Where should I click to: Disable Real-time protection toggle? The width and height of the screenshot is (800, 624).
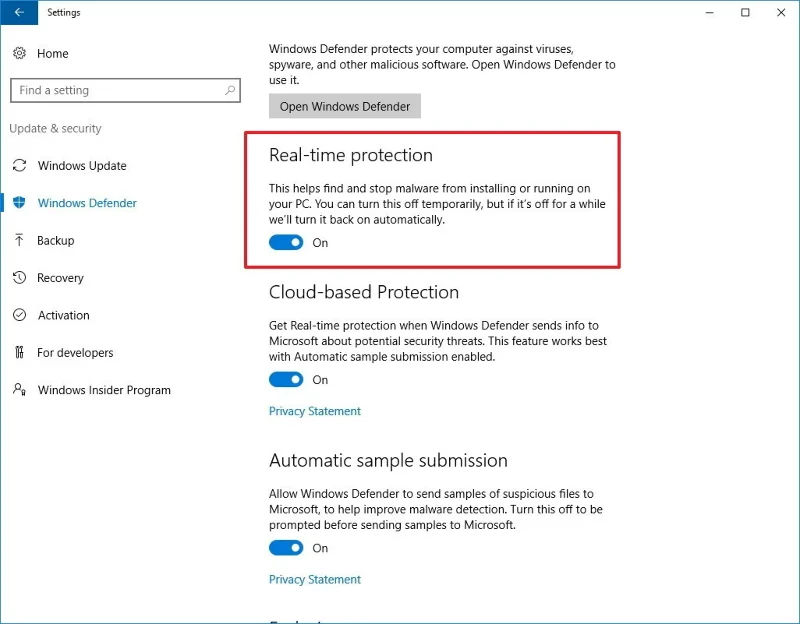point(285,242)
